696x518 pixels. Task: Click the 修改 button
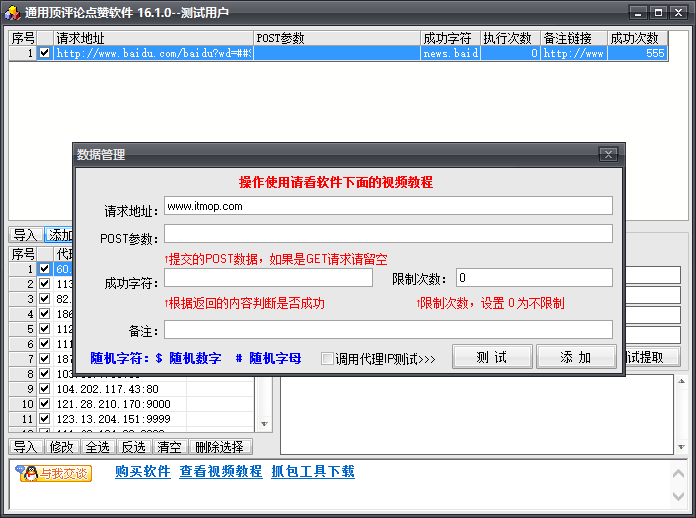pyautogui.click(x=62, y=447)
